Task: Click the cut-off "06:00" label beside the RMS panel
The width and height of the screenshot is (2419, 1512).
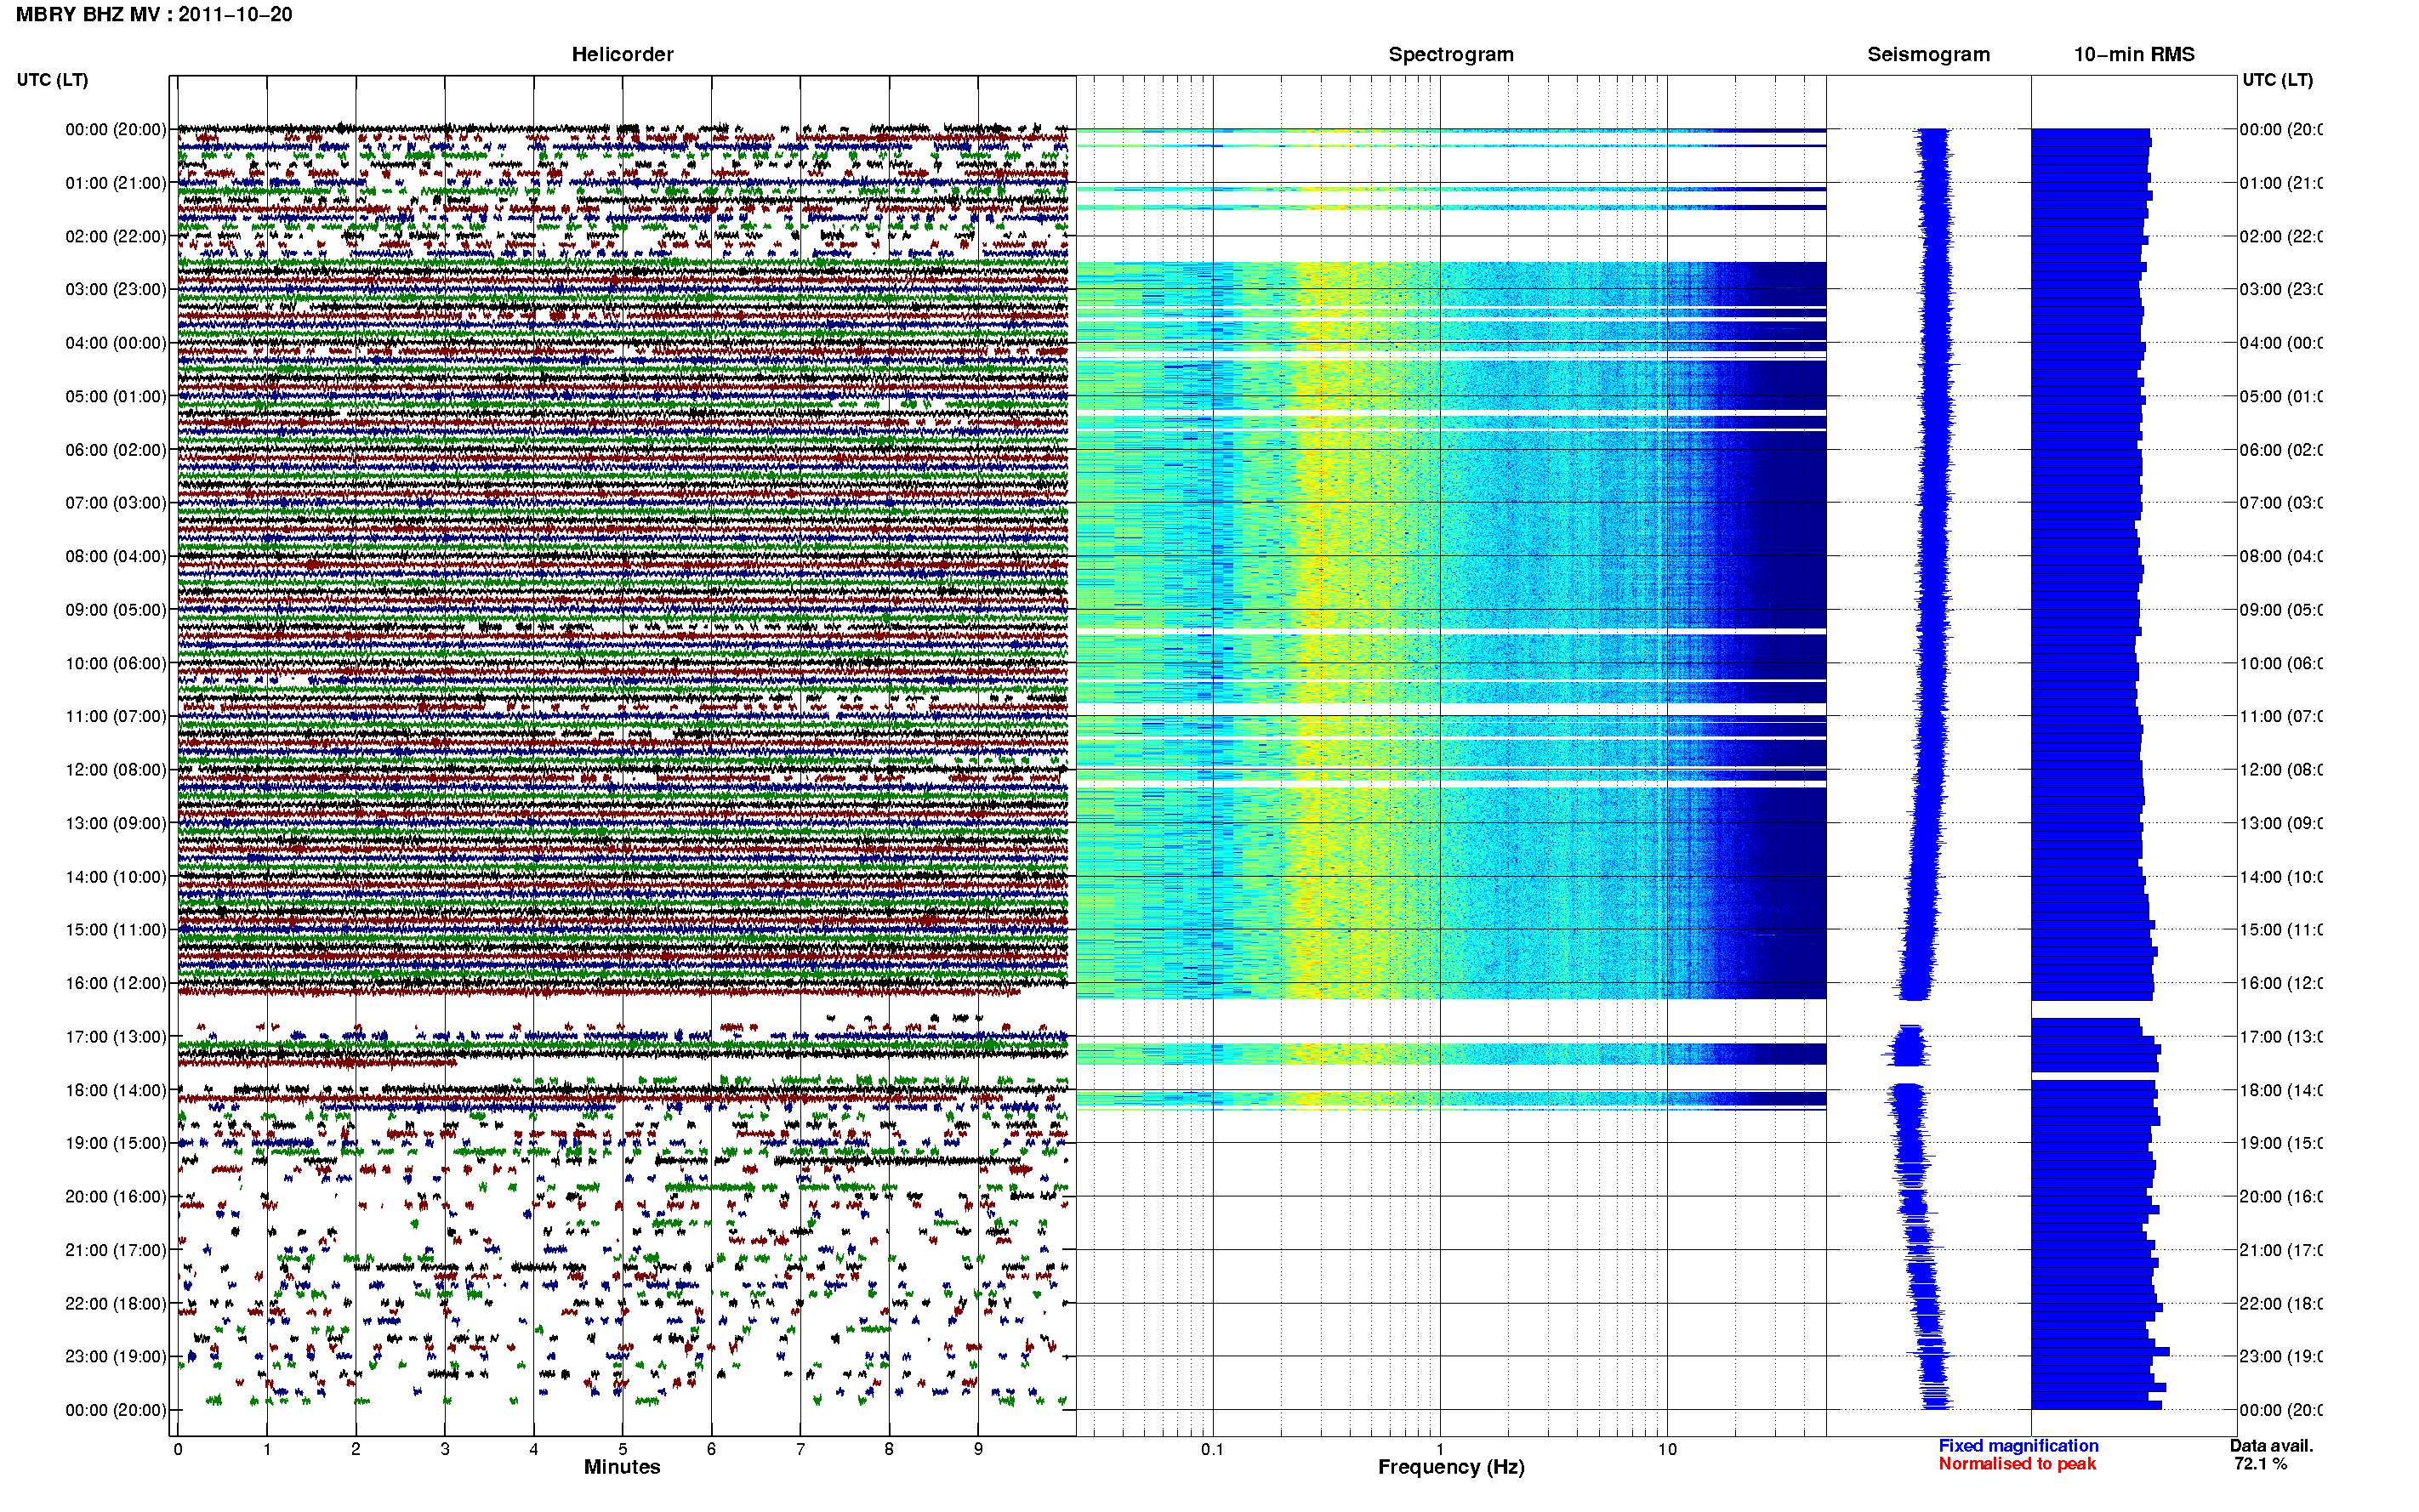Action: [x=2281, y=450]
